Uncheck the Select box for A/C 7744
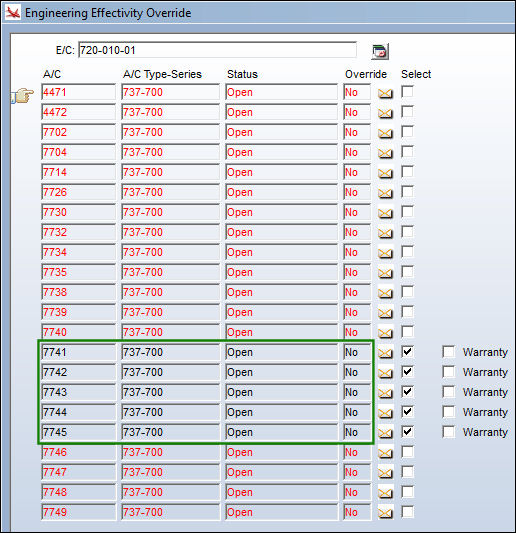The width and height of the screenshot is (516, 533). 407,412
